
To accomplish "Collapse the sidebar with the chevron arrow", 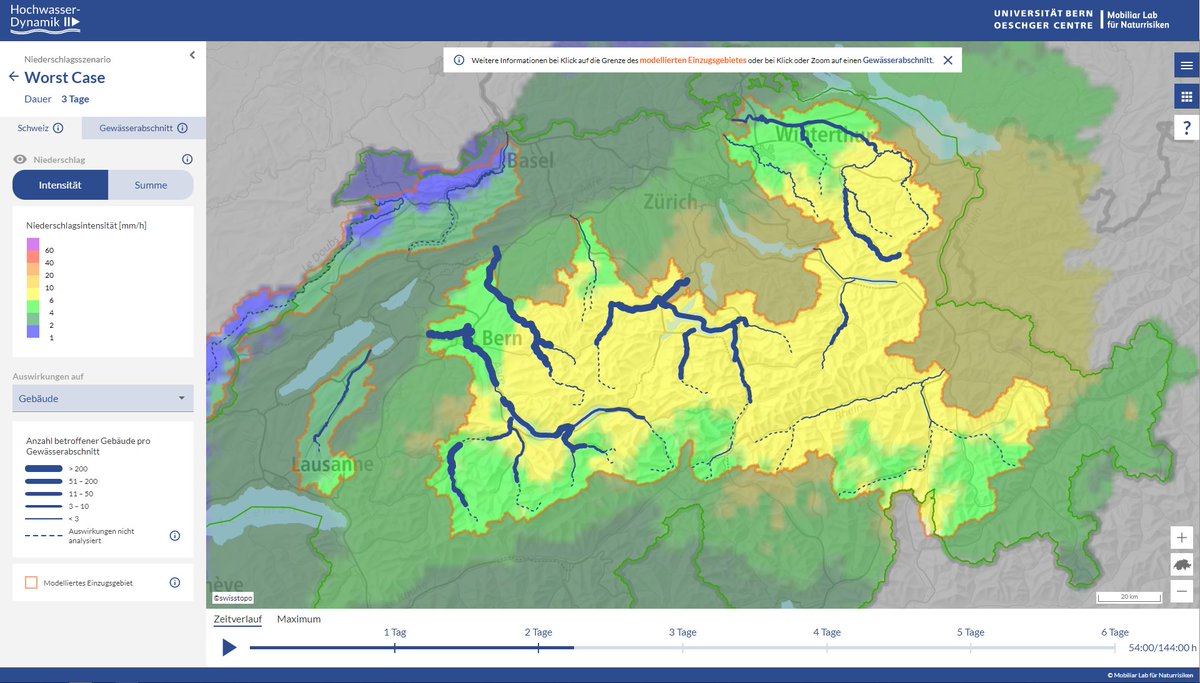I will coord(192,56).
